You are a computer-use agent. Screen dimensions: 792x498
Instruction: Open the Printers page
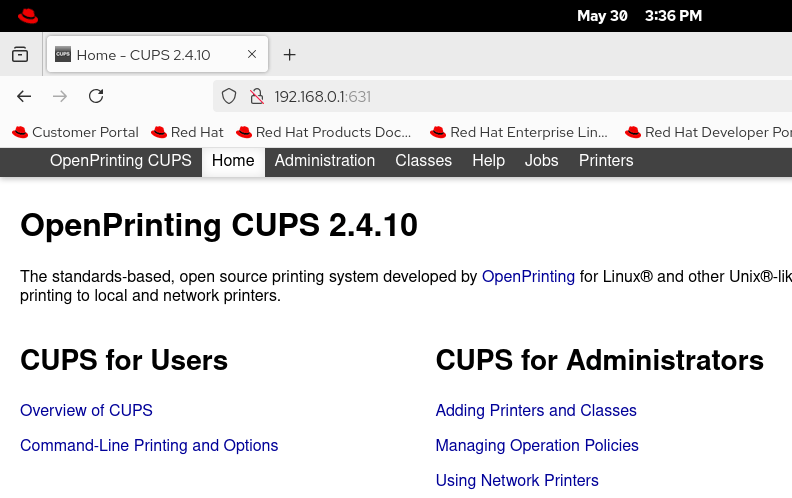pyautogui.click(x=606, y=161)
